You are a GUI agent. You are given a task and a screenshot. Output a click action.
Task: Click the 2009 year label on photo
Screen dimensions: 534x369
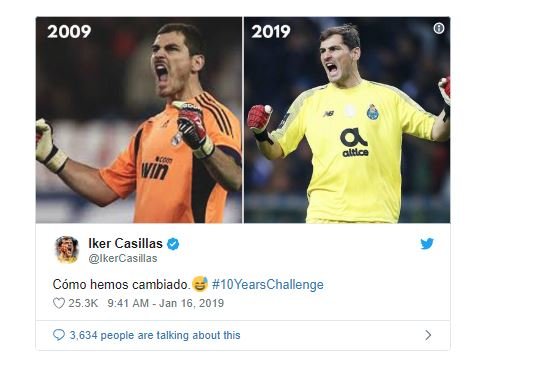click(69, 32)
